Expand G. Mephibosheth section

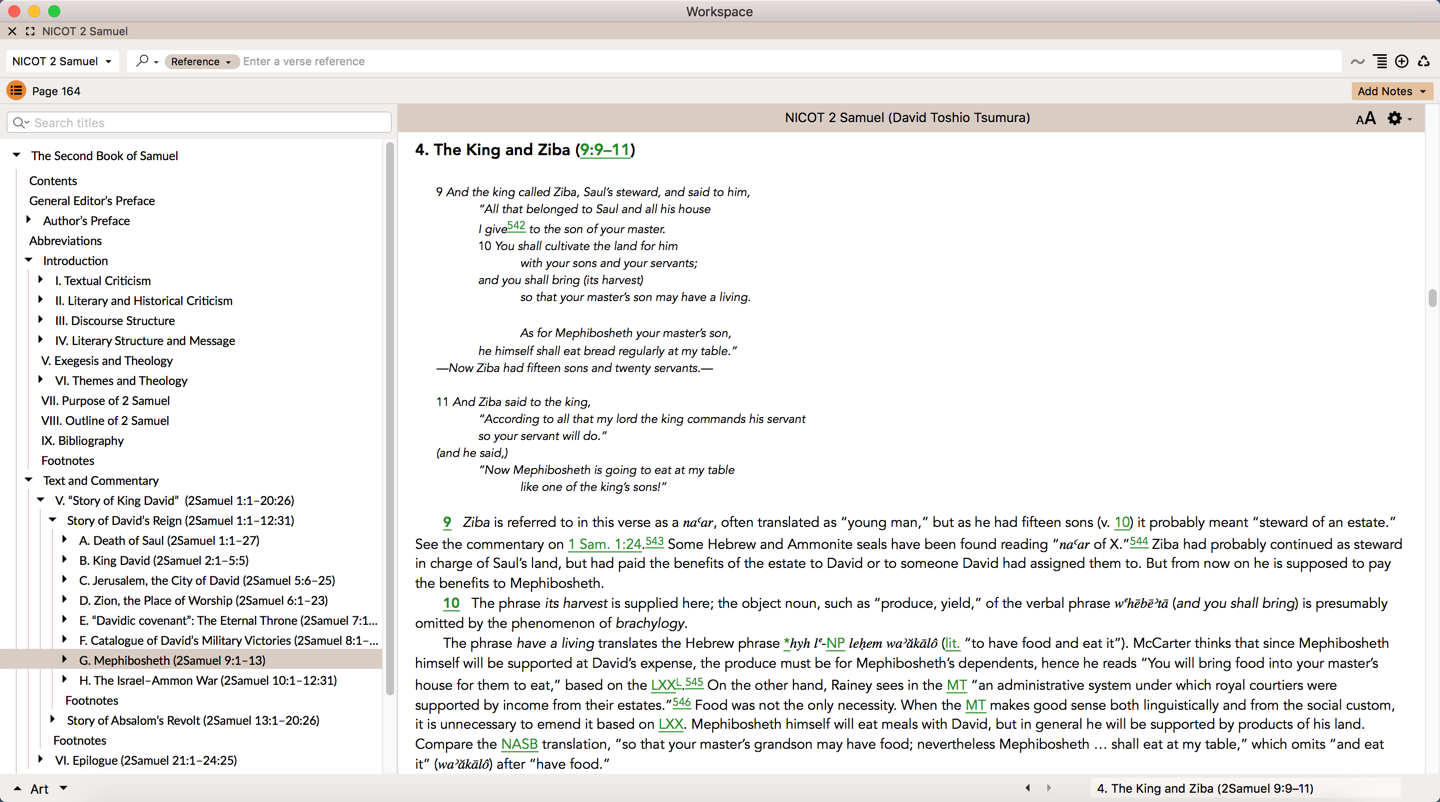[65, 660]
